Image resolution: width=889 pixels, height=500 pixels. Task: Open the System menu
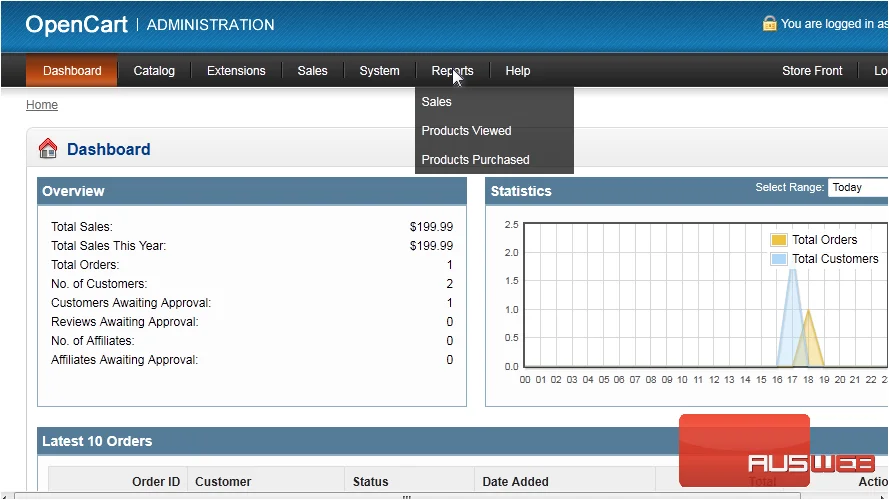[x=379, y=71]
